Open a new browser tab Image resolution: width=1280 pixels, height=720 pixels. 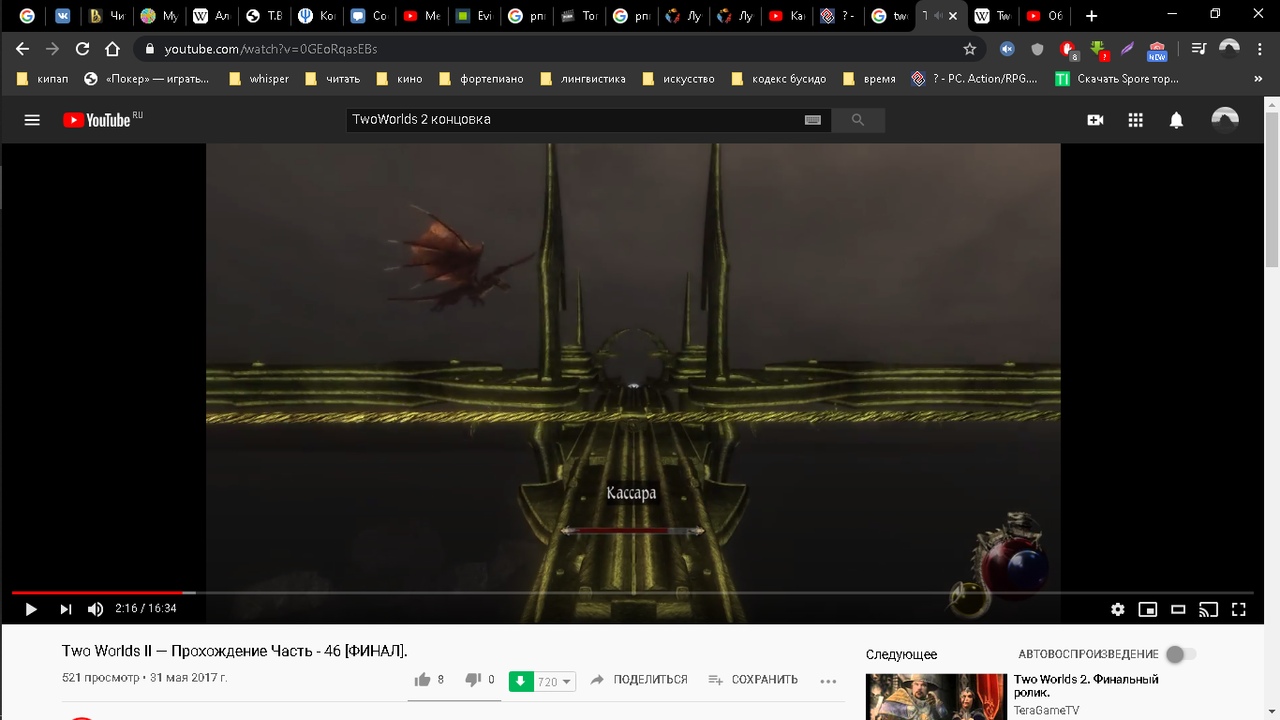pos(1091,16)
